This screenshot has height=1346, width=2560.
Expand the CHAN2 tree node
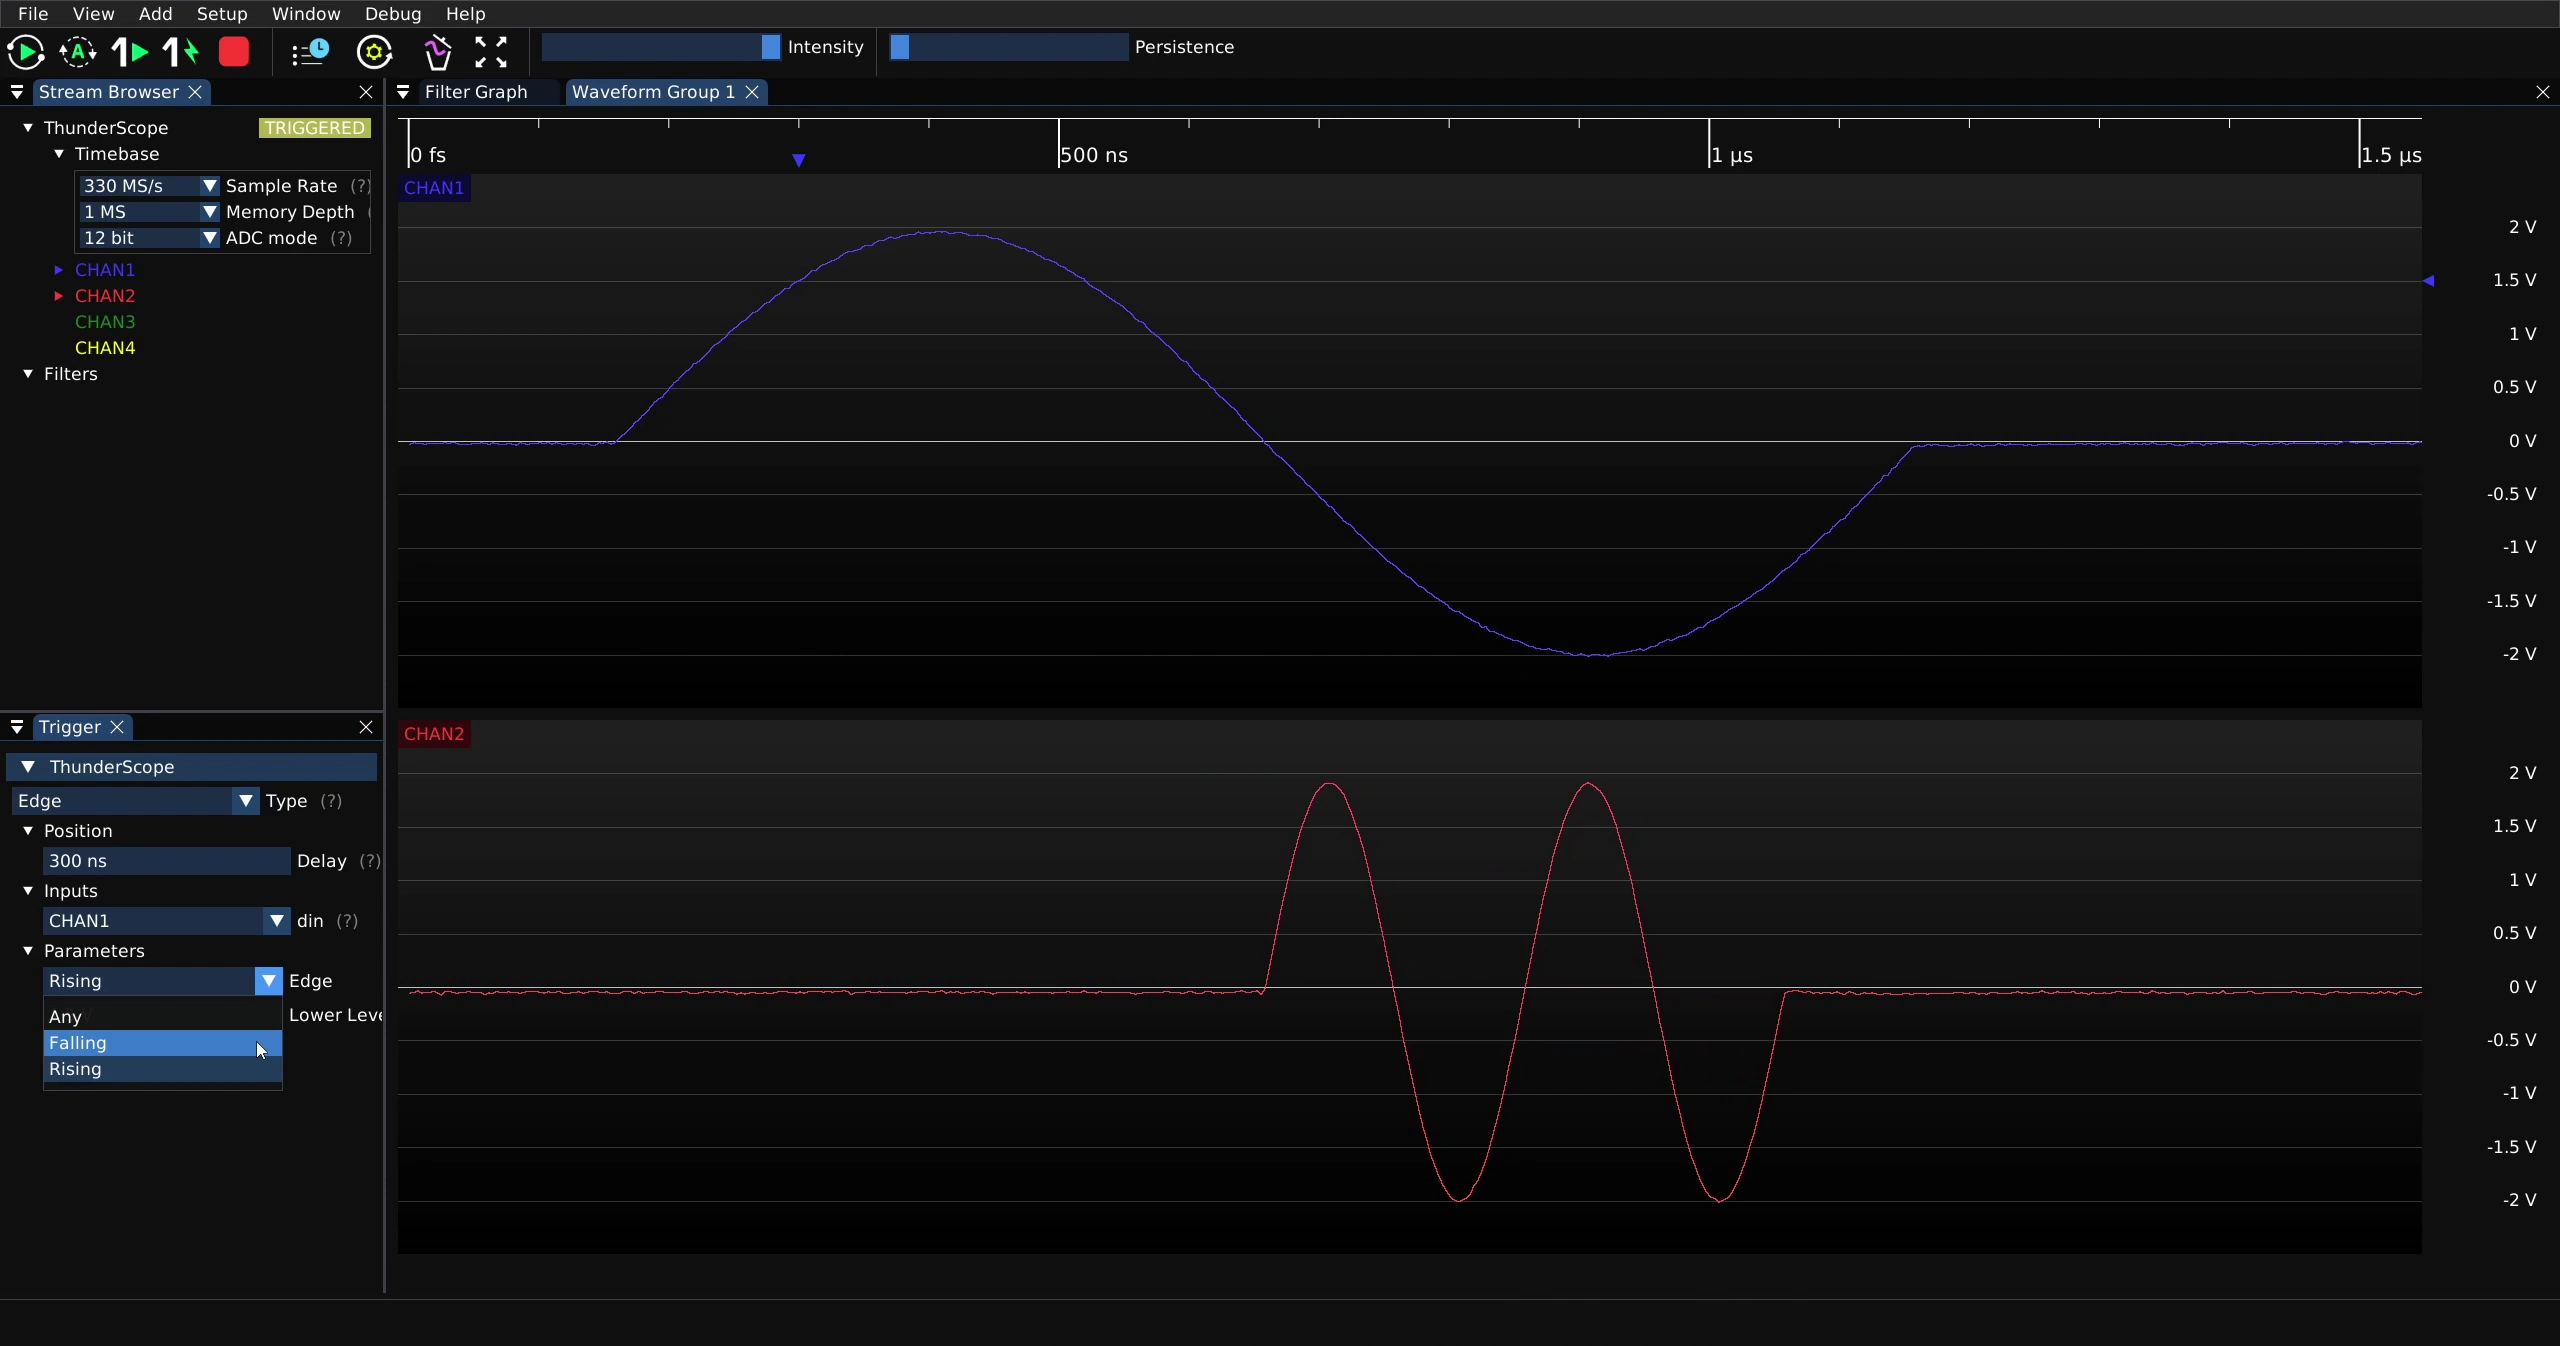(x=58, y=296)
